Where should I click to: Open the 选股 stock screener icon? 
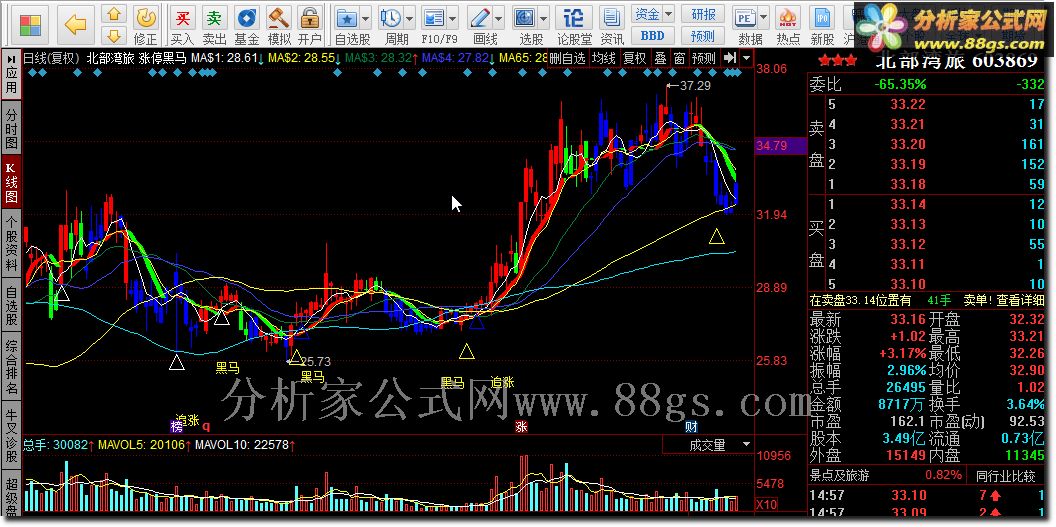point(526,25)
